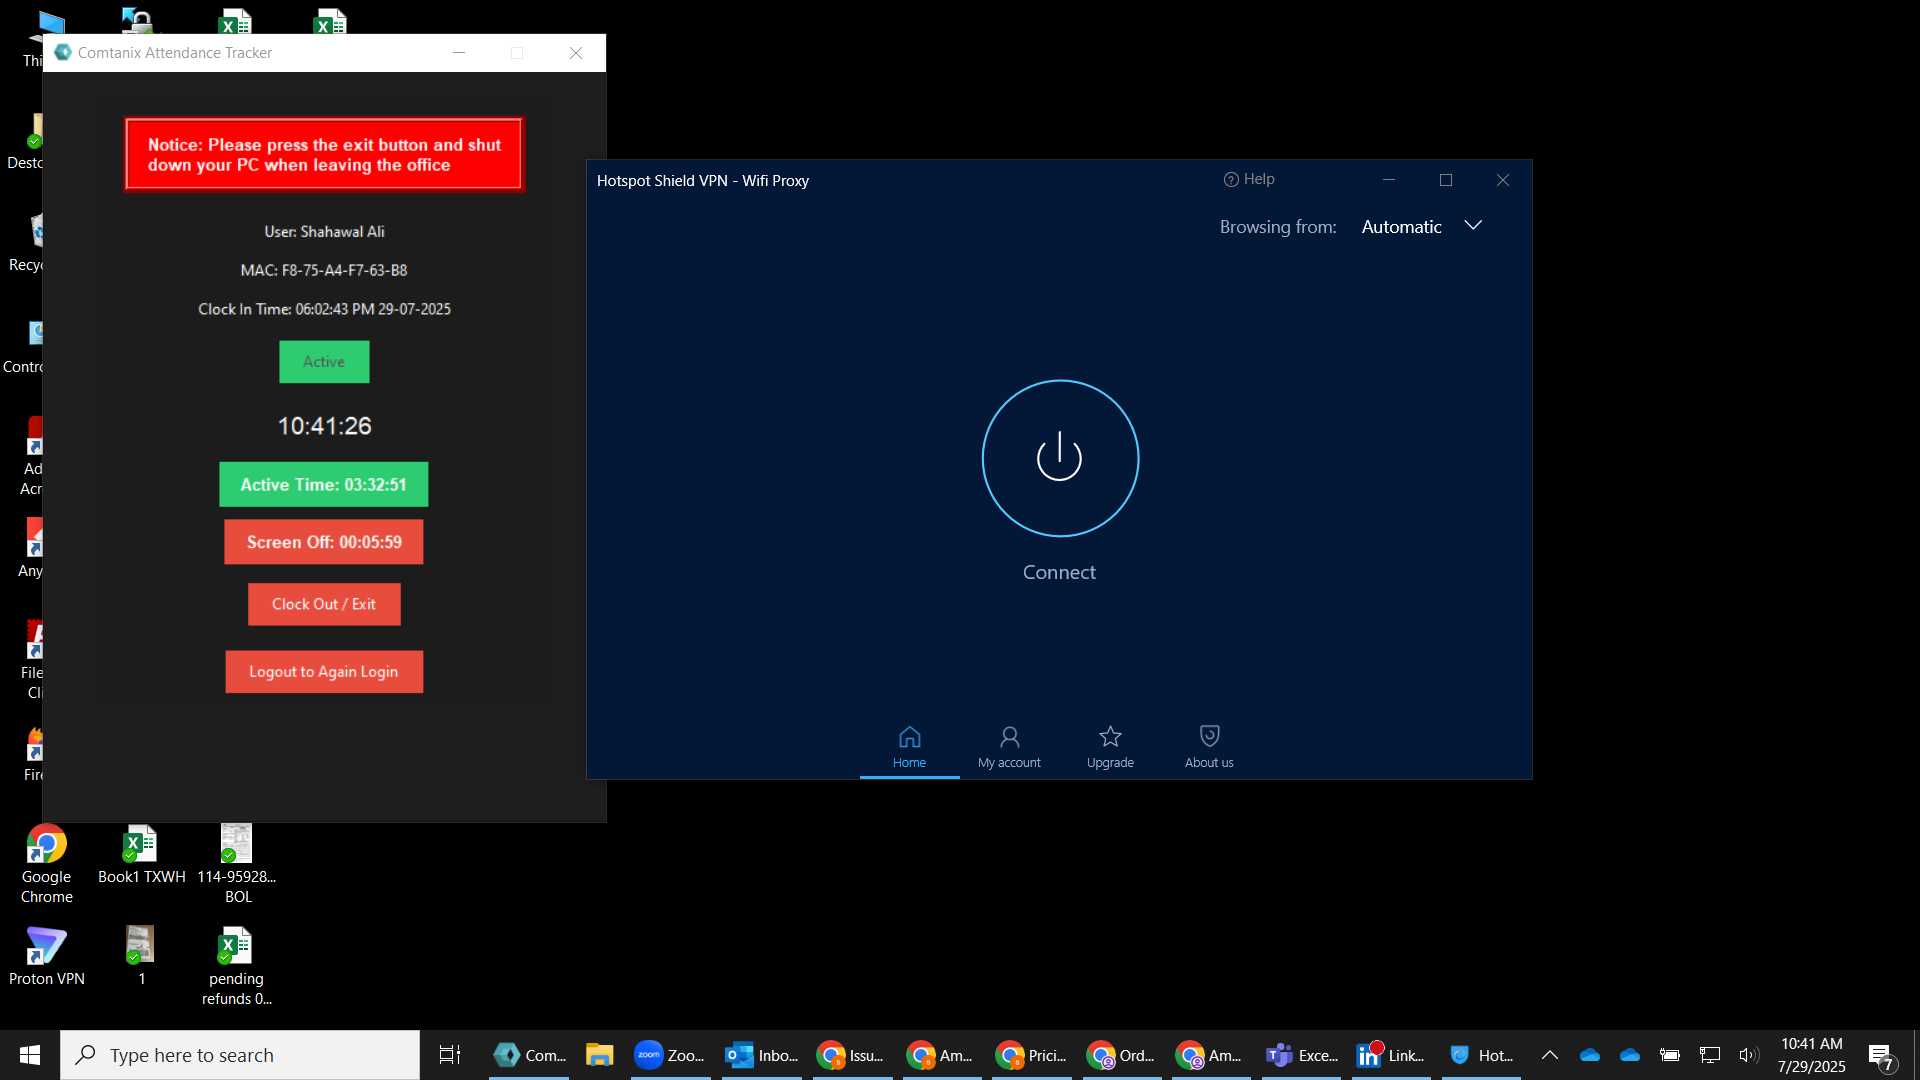Open network settings icon in system tray
Viewport: 1920px width, 1080px height.
[x=1710, y=1055]
